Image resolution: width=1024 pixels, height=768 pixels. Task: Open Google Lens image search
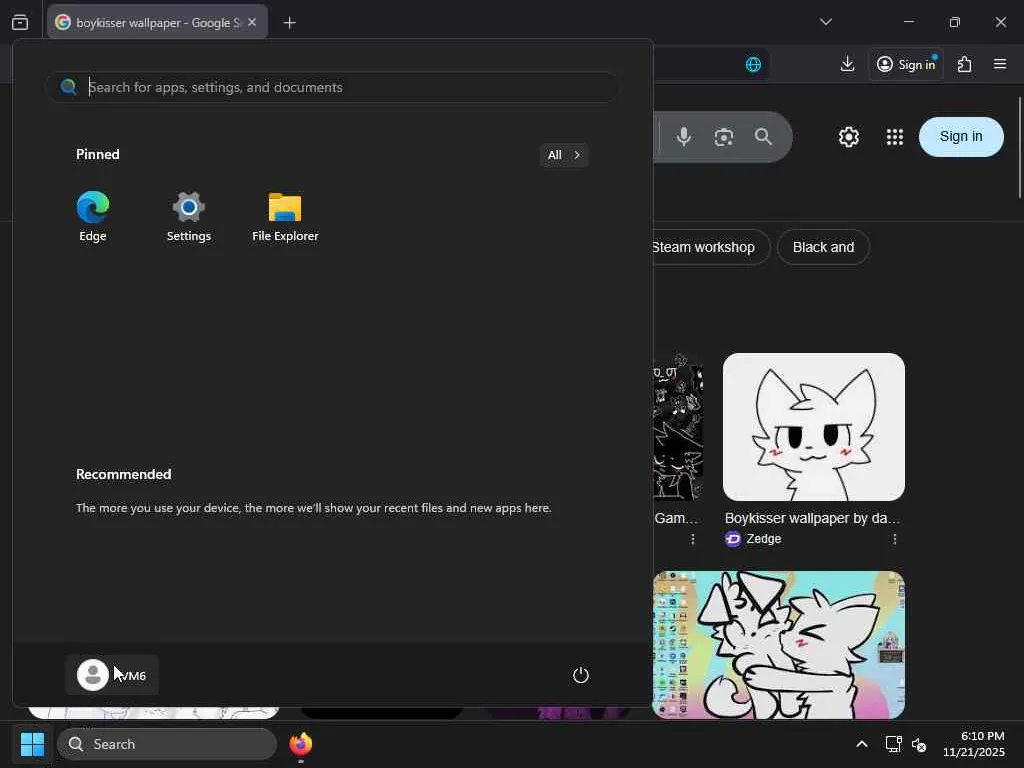point(724,137)
